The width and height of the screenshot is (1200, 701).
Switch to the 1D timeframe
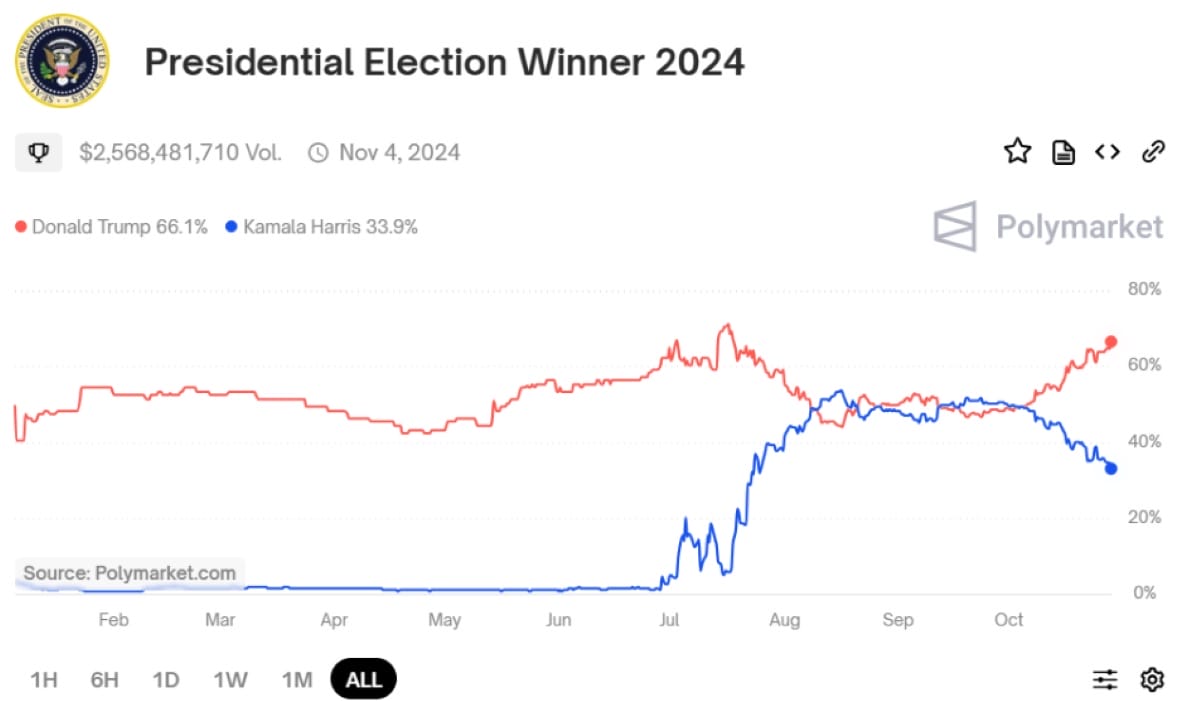[166, 679]
